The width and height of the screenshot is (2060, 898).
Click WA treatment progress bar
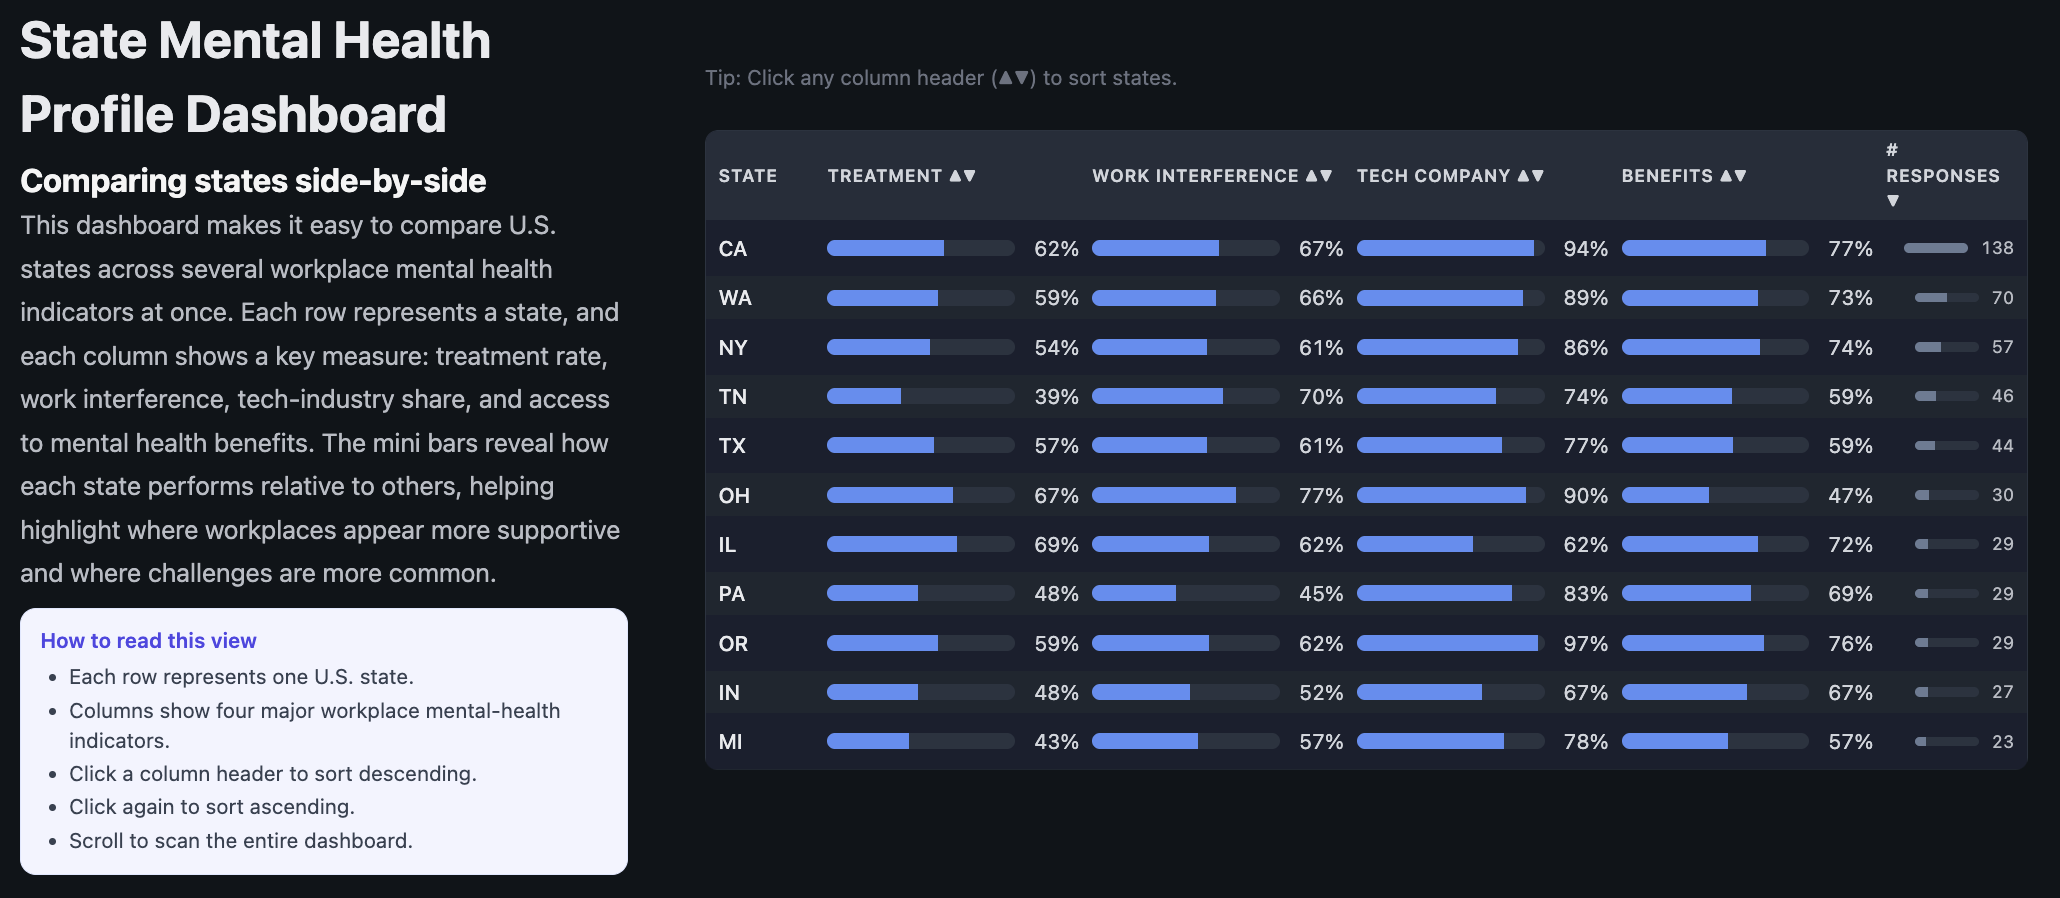pyautogui.click(x=920, y=298)
